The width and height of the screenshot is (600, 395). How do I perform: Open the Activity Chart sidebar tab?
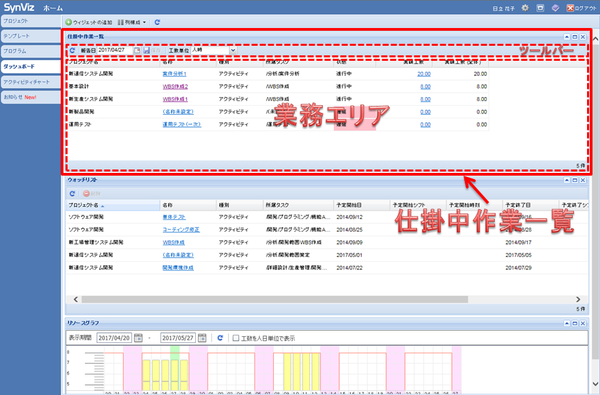[x=31, y=82]
